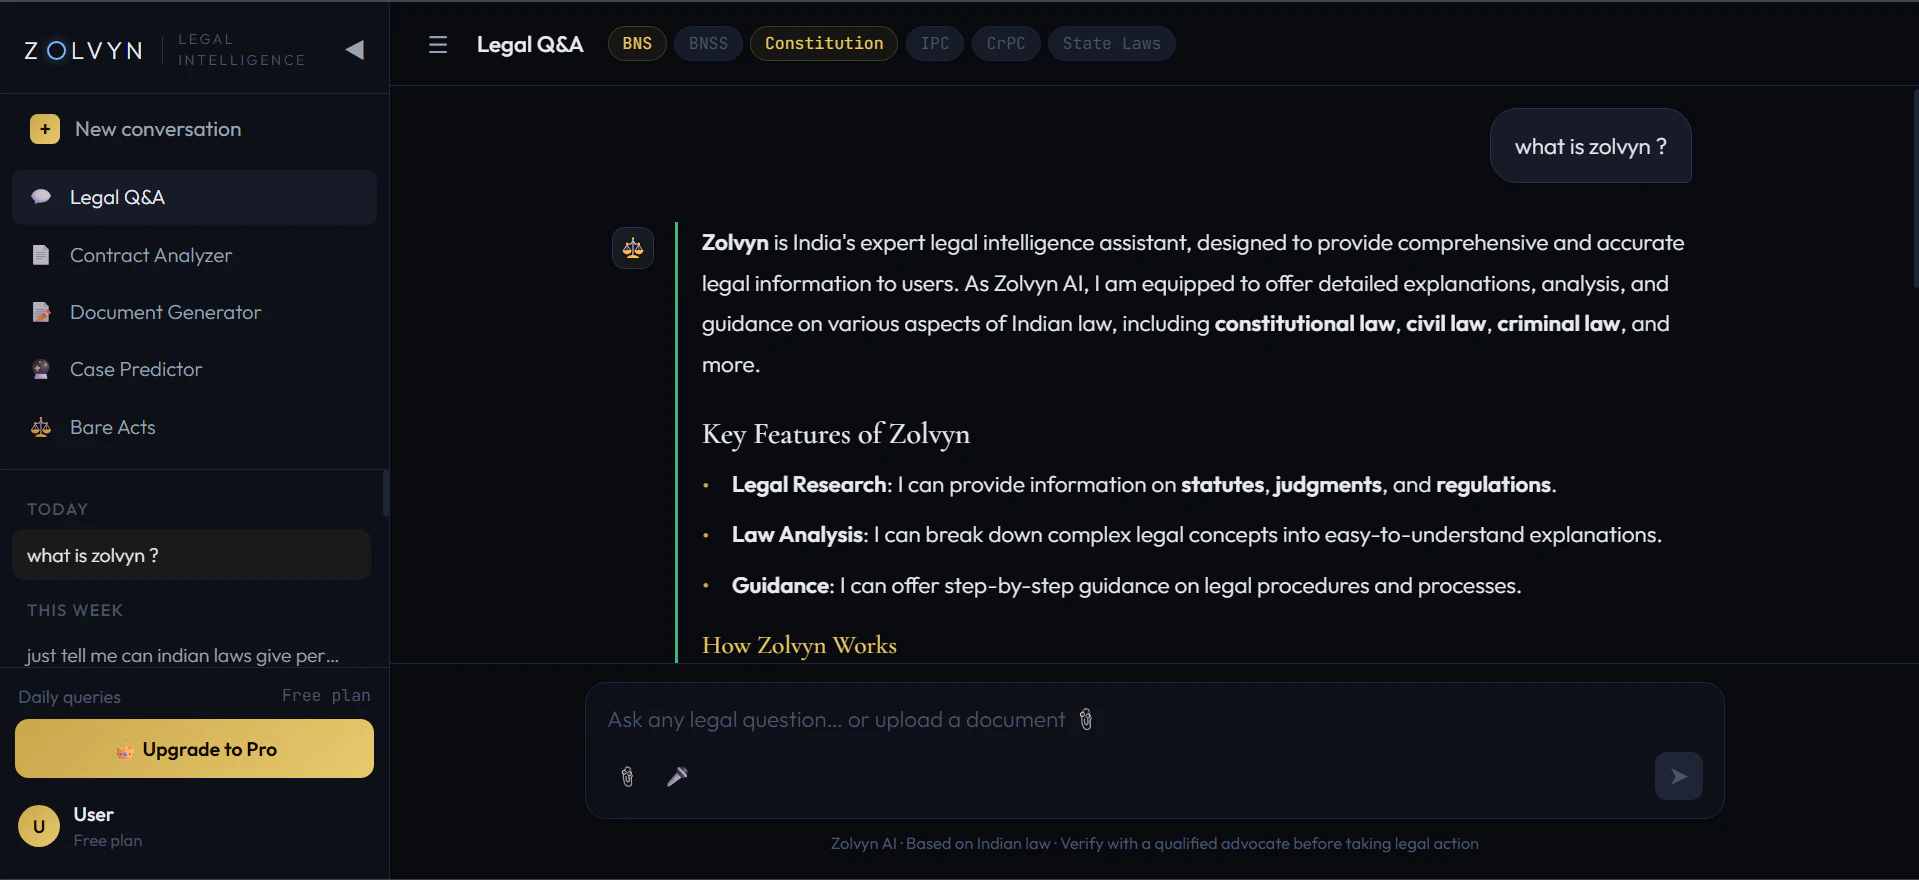
Task: Toggle the State Laws filter chip
Action: [x=1111, y=43]
